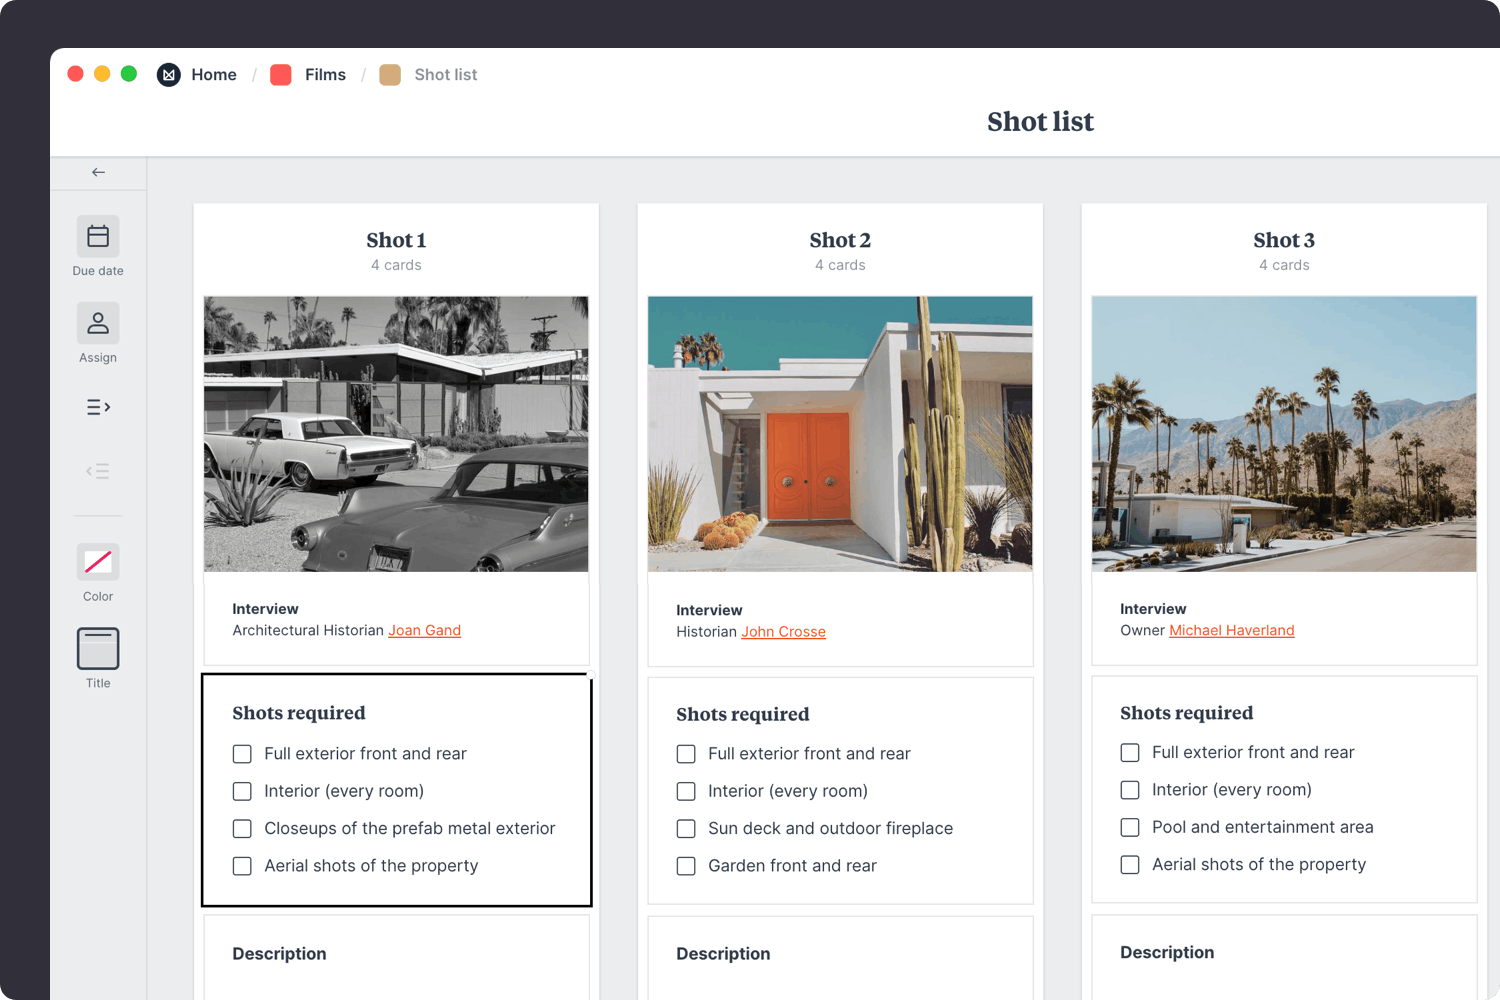Check 'Sun deck and outdoor fireplace' in Shot 2
Screen dimensions: 1500x1000
tap(686, 828)
